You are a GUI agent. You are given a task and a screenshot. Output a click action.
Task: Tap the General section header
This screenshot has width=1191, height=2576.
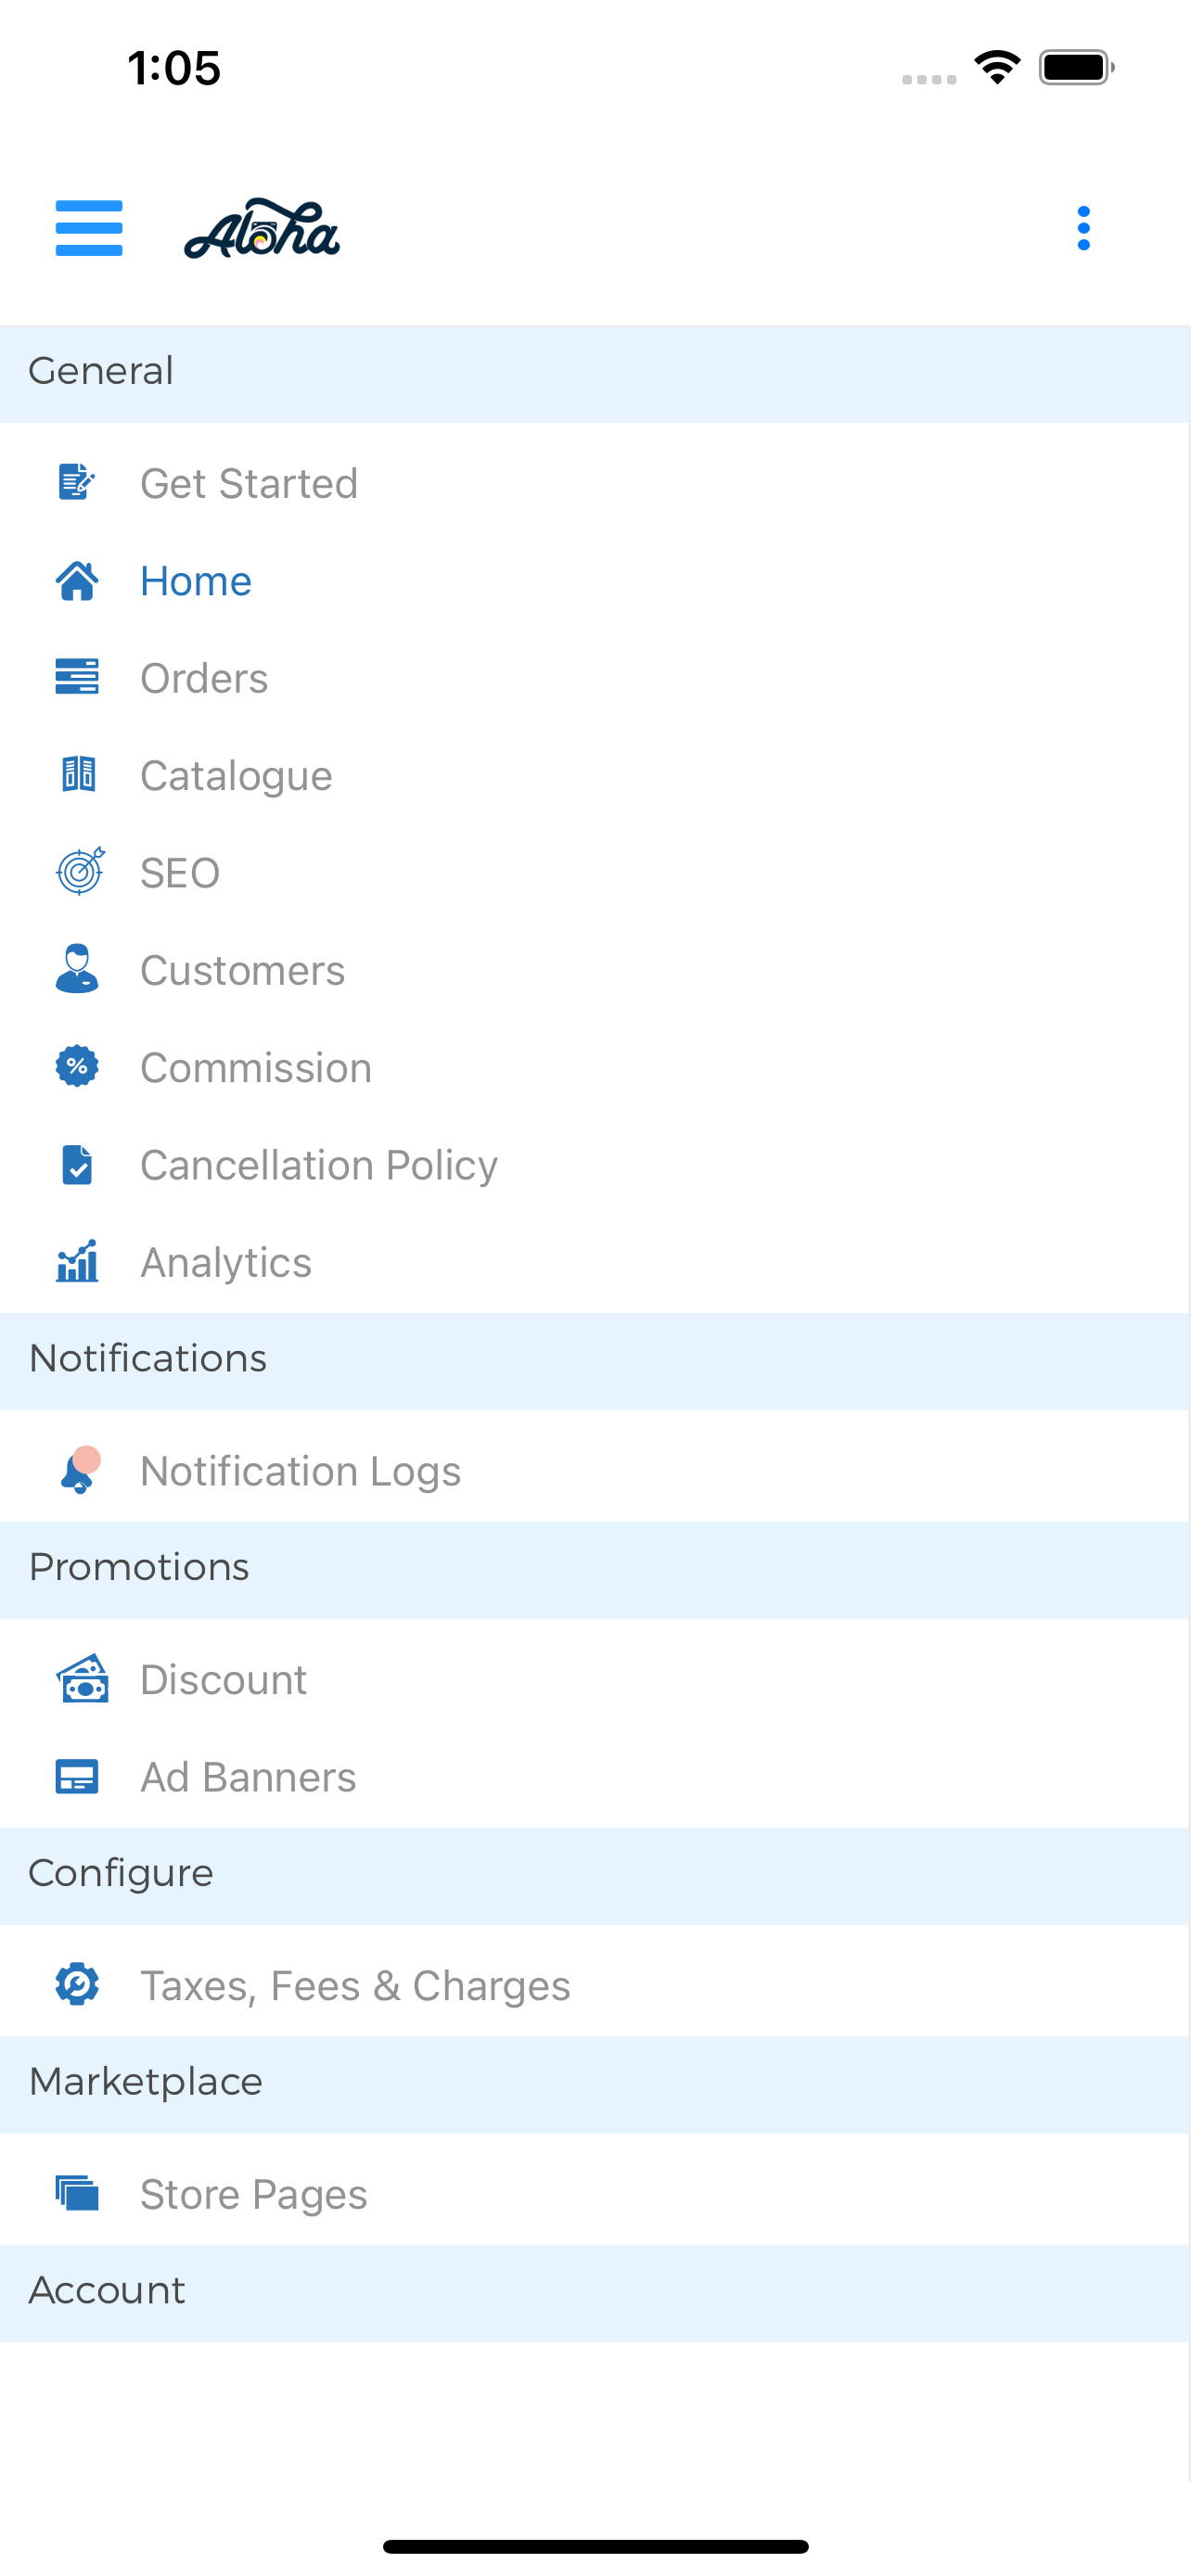(595, 374)
